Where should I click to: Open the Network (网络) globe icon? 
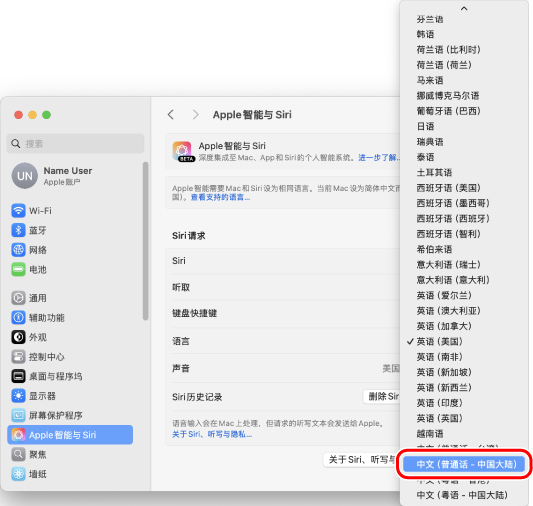tap(18, 250)
